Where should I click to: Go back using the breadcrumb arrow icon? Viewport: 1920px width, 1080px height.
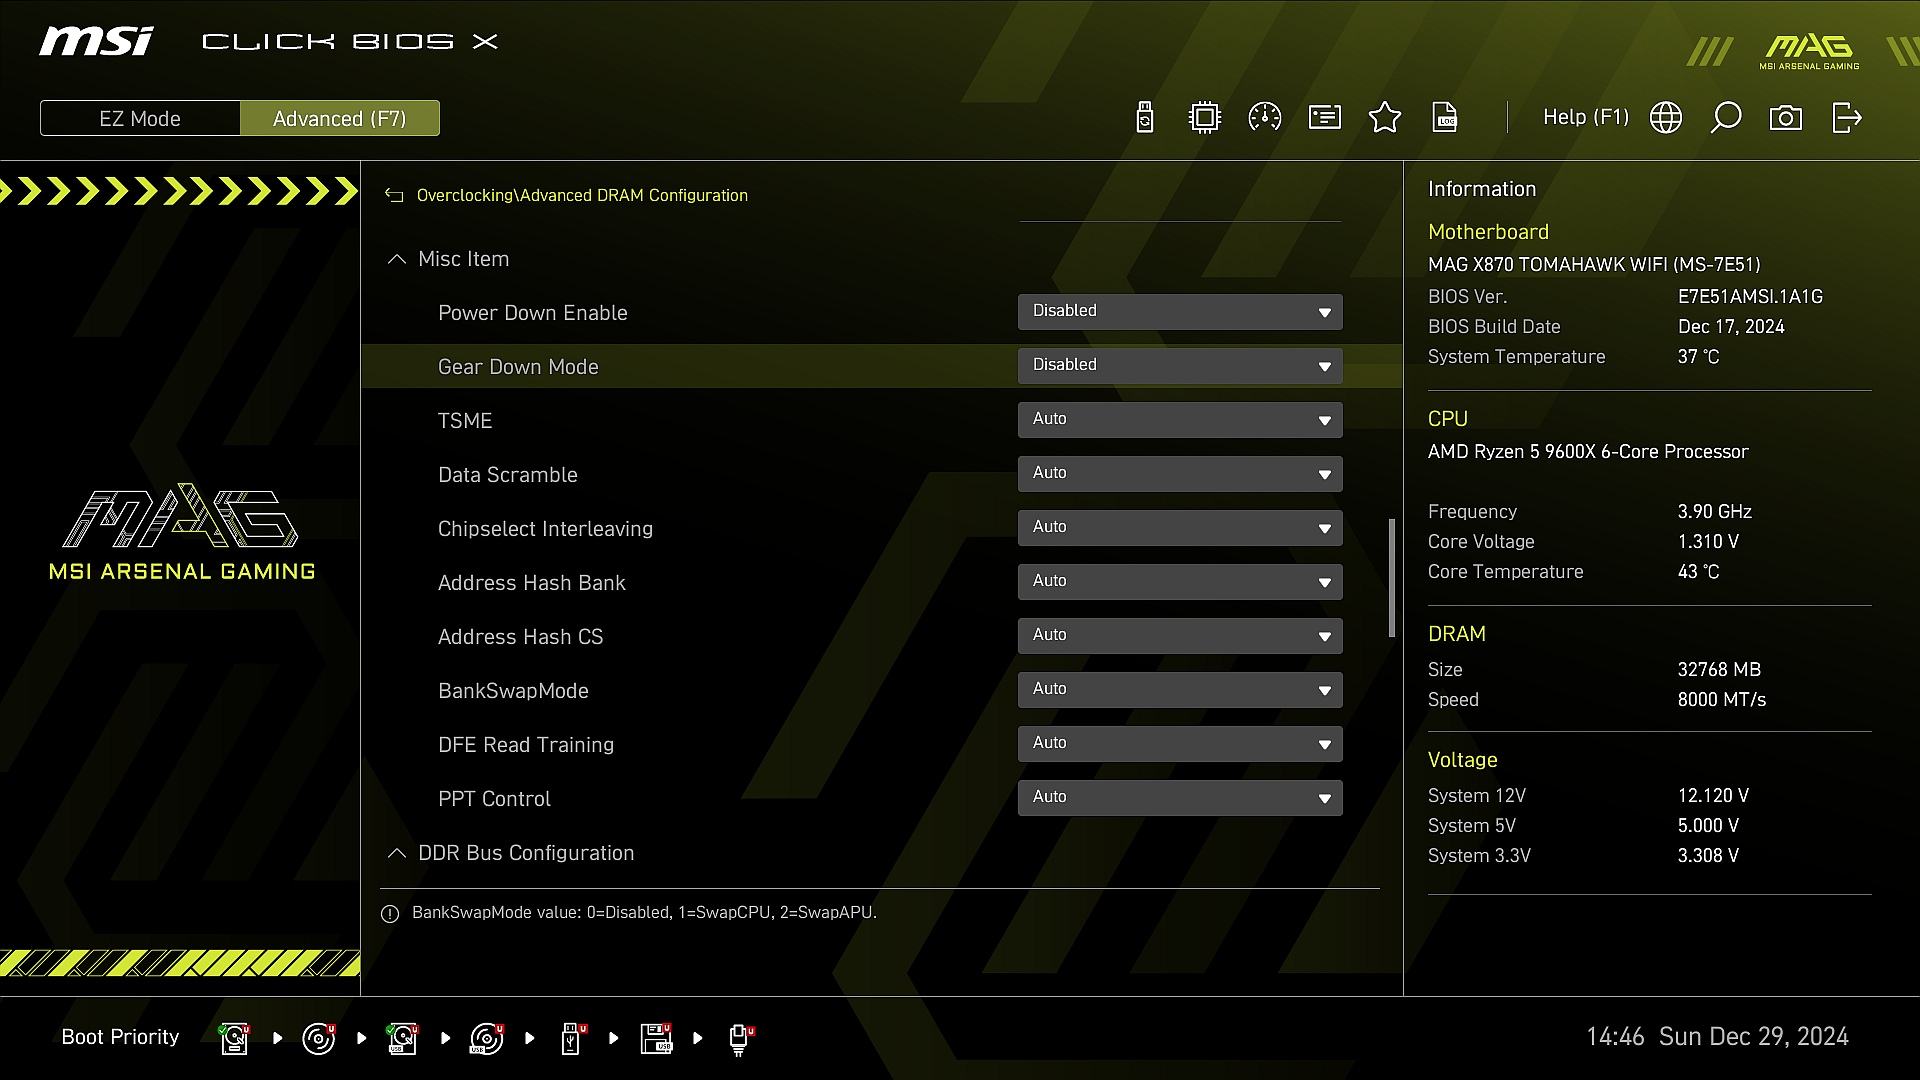(x=394, y=196)
